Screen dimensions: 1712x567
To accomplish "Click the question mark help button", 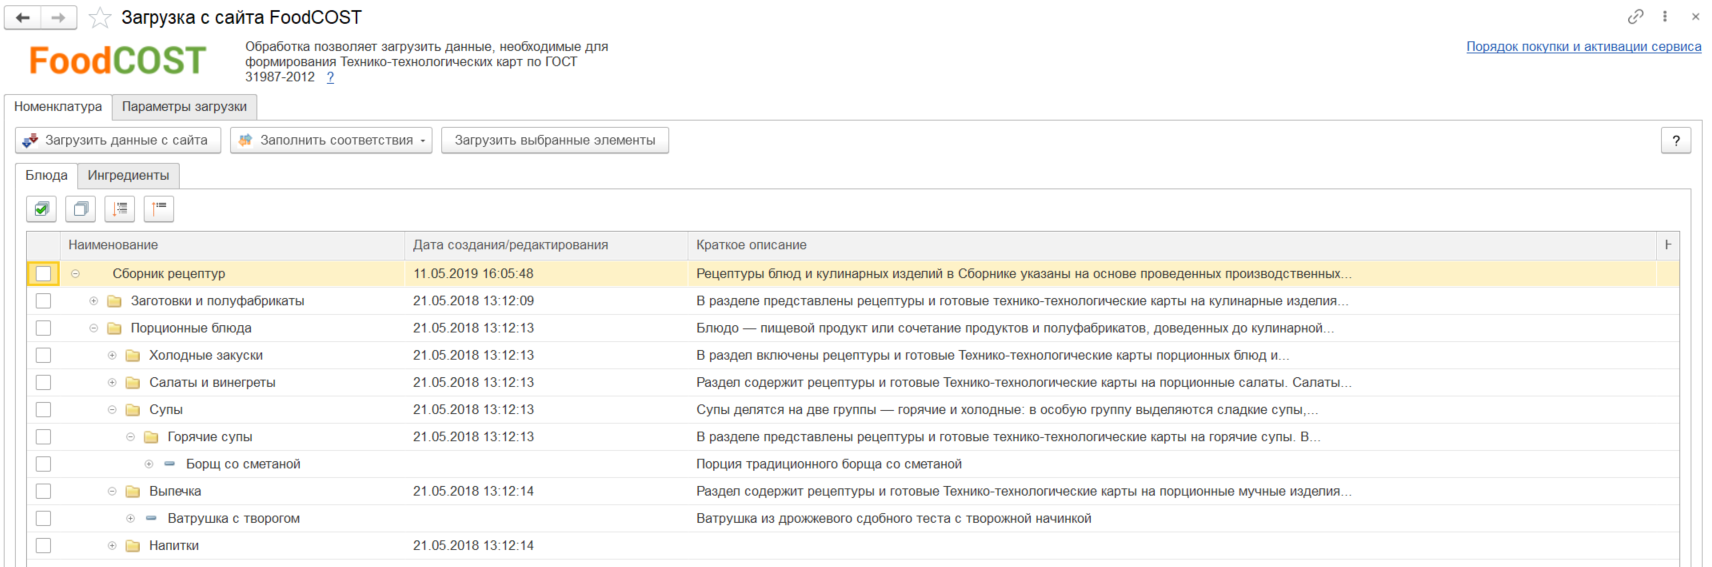I will coord(1676,141).
